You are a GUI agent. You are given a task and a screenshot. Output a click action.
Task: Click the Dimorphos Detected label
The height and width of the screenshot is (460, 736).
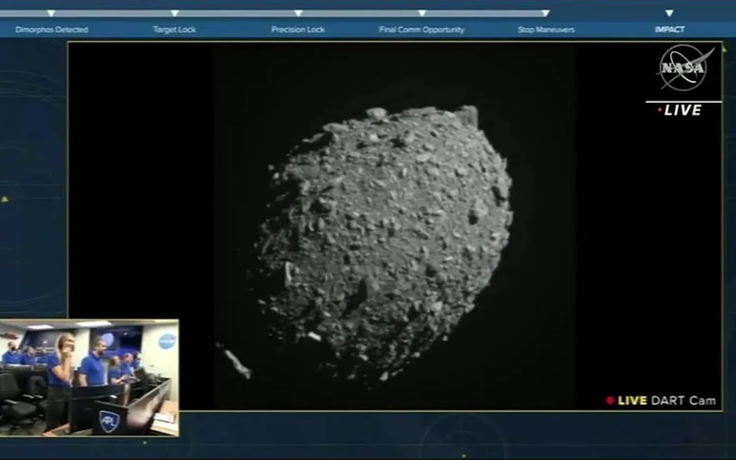[51, 30]
